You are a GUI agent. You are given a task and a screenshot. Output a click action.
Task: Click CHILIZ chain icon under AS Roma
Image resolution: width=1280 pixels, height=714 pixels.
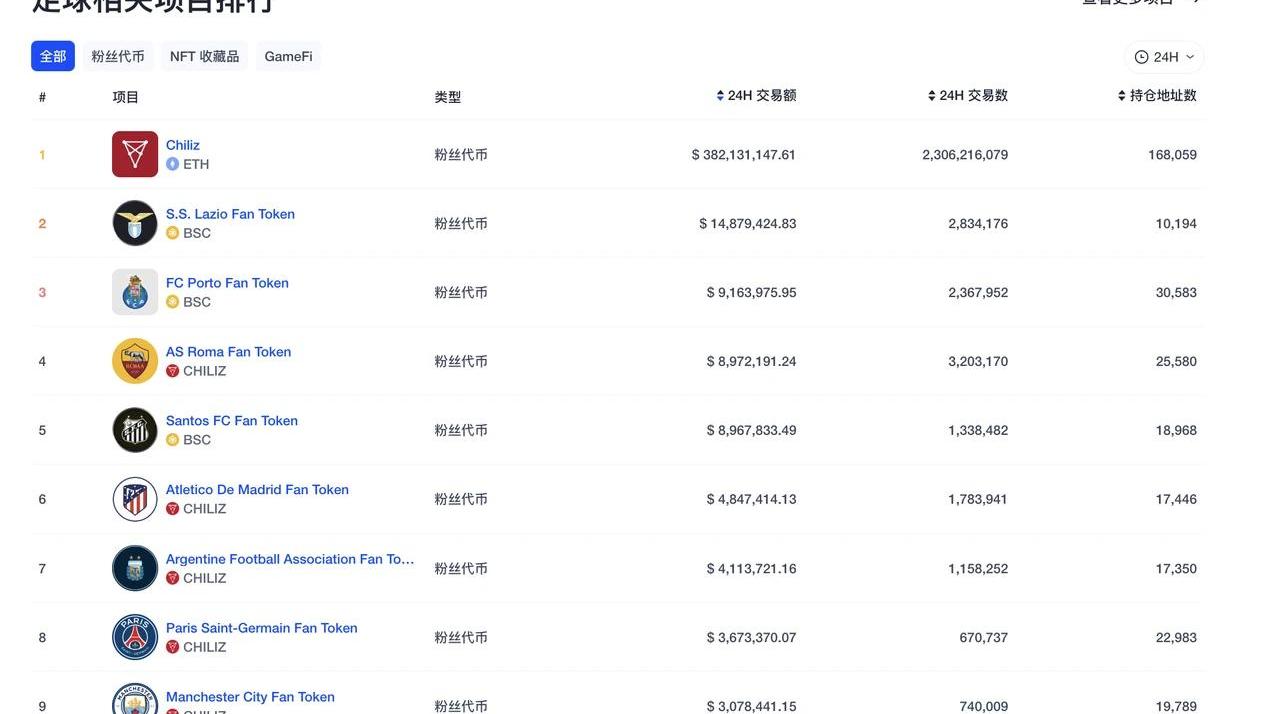(172, 371)
